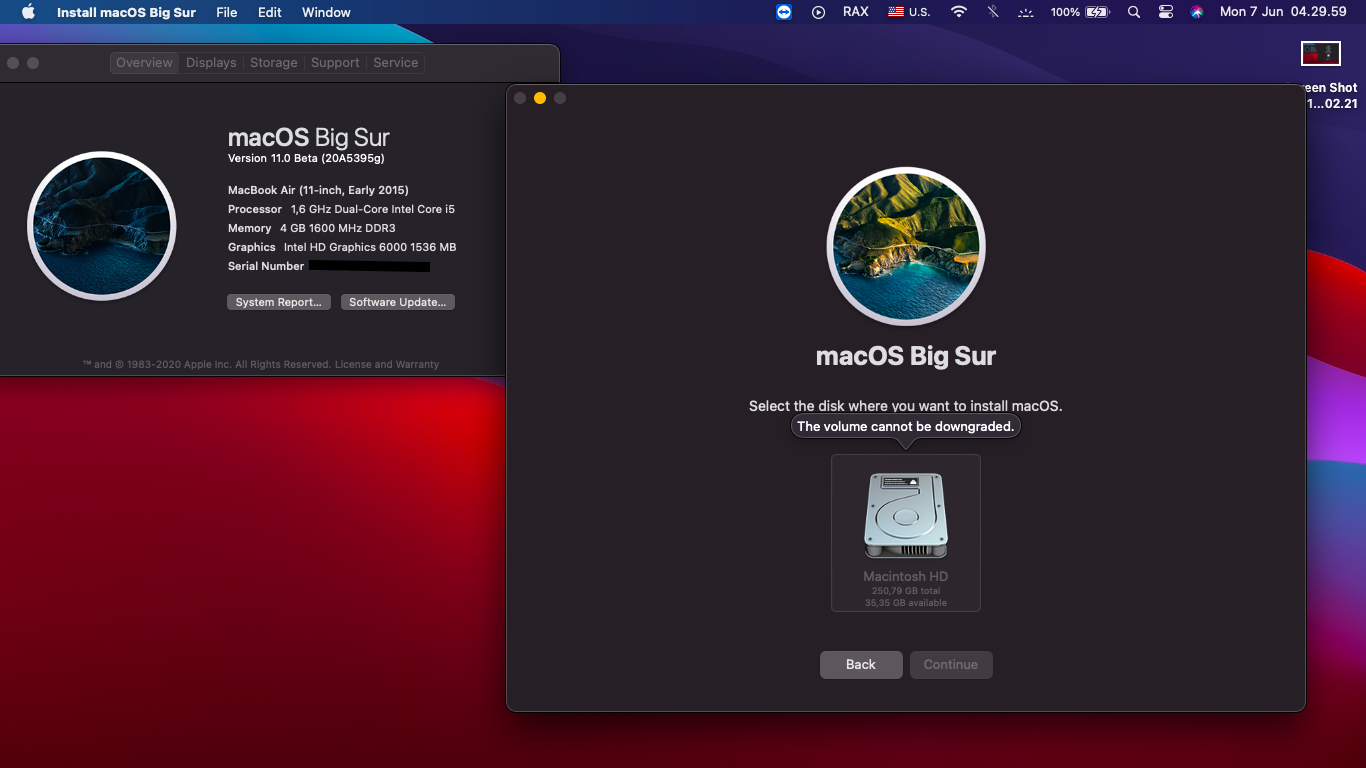The height and width of the screenshot is (768, 1366).
Task: Open the U.S. input source menu
Action: pyautogui.click(x=909, y=12)
